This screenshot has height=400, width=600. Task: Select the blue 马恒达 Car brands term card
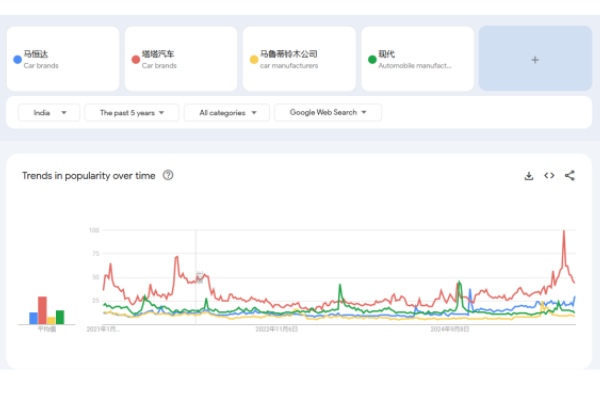63,59
